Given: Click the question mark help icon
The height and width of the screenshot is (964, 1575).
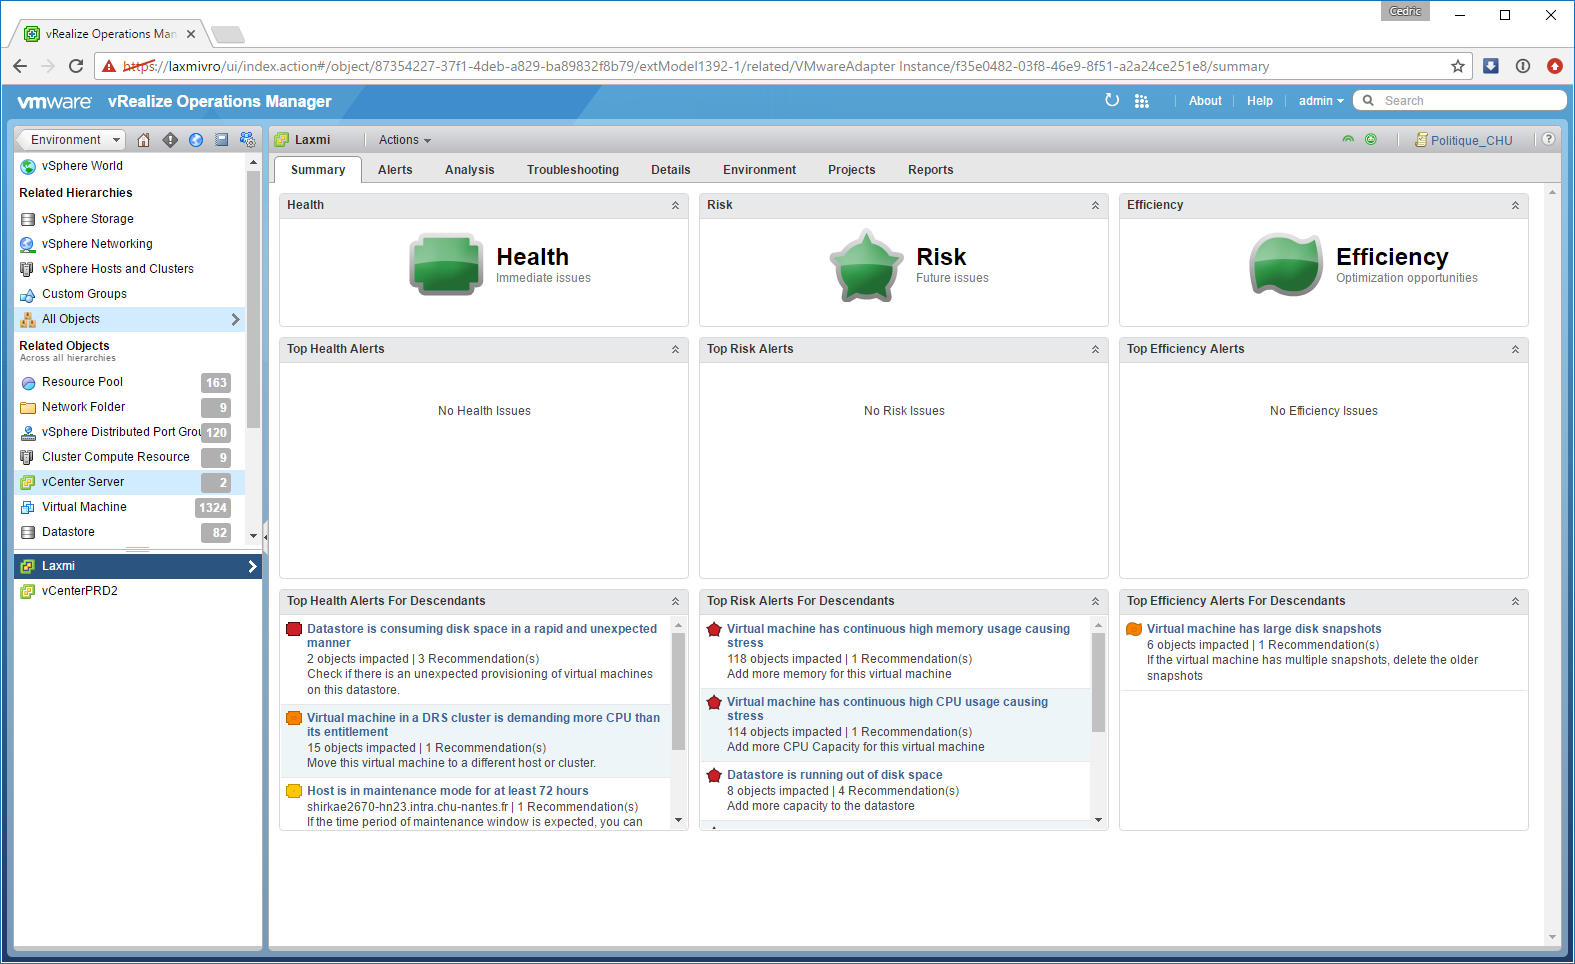Looking at the screenshot, I should click(x=1548, y=139).
